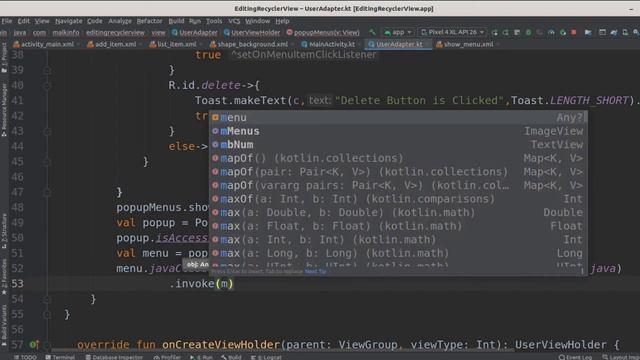The image size is (640, 360).
Task: Click the Make Project hammer icon
Action: tap(372, 32)
